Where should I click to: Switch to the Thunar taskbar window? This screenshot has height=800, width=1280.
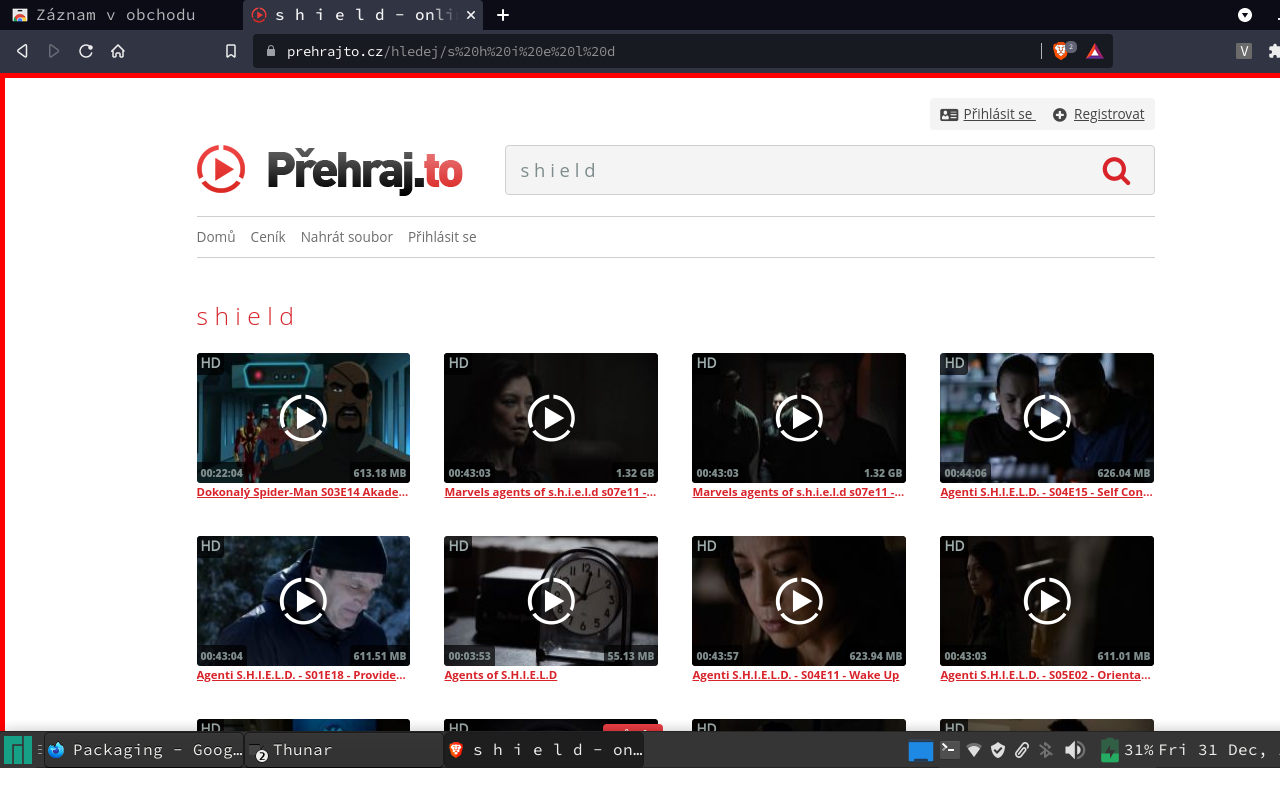pos(343,750)
